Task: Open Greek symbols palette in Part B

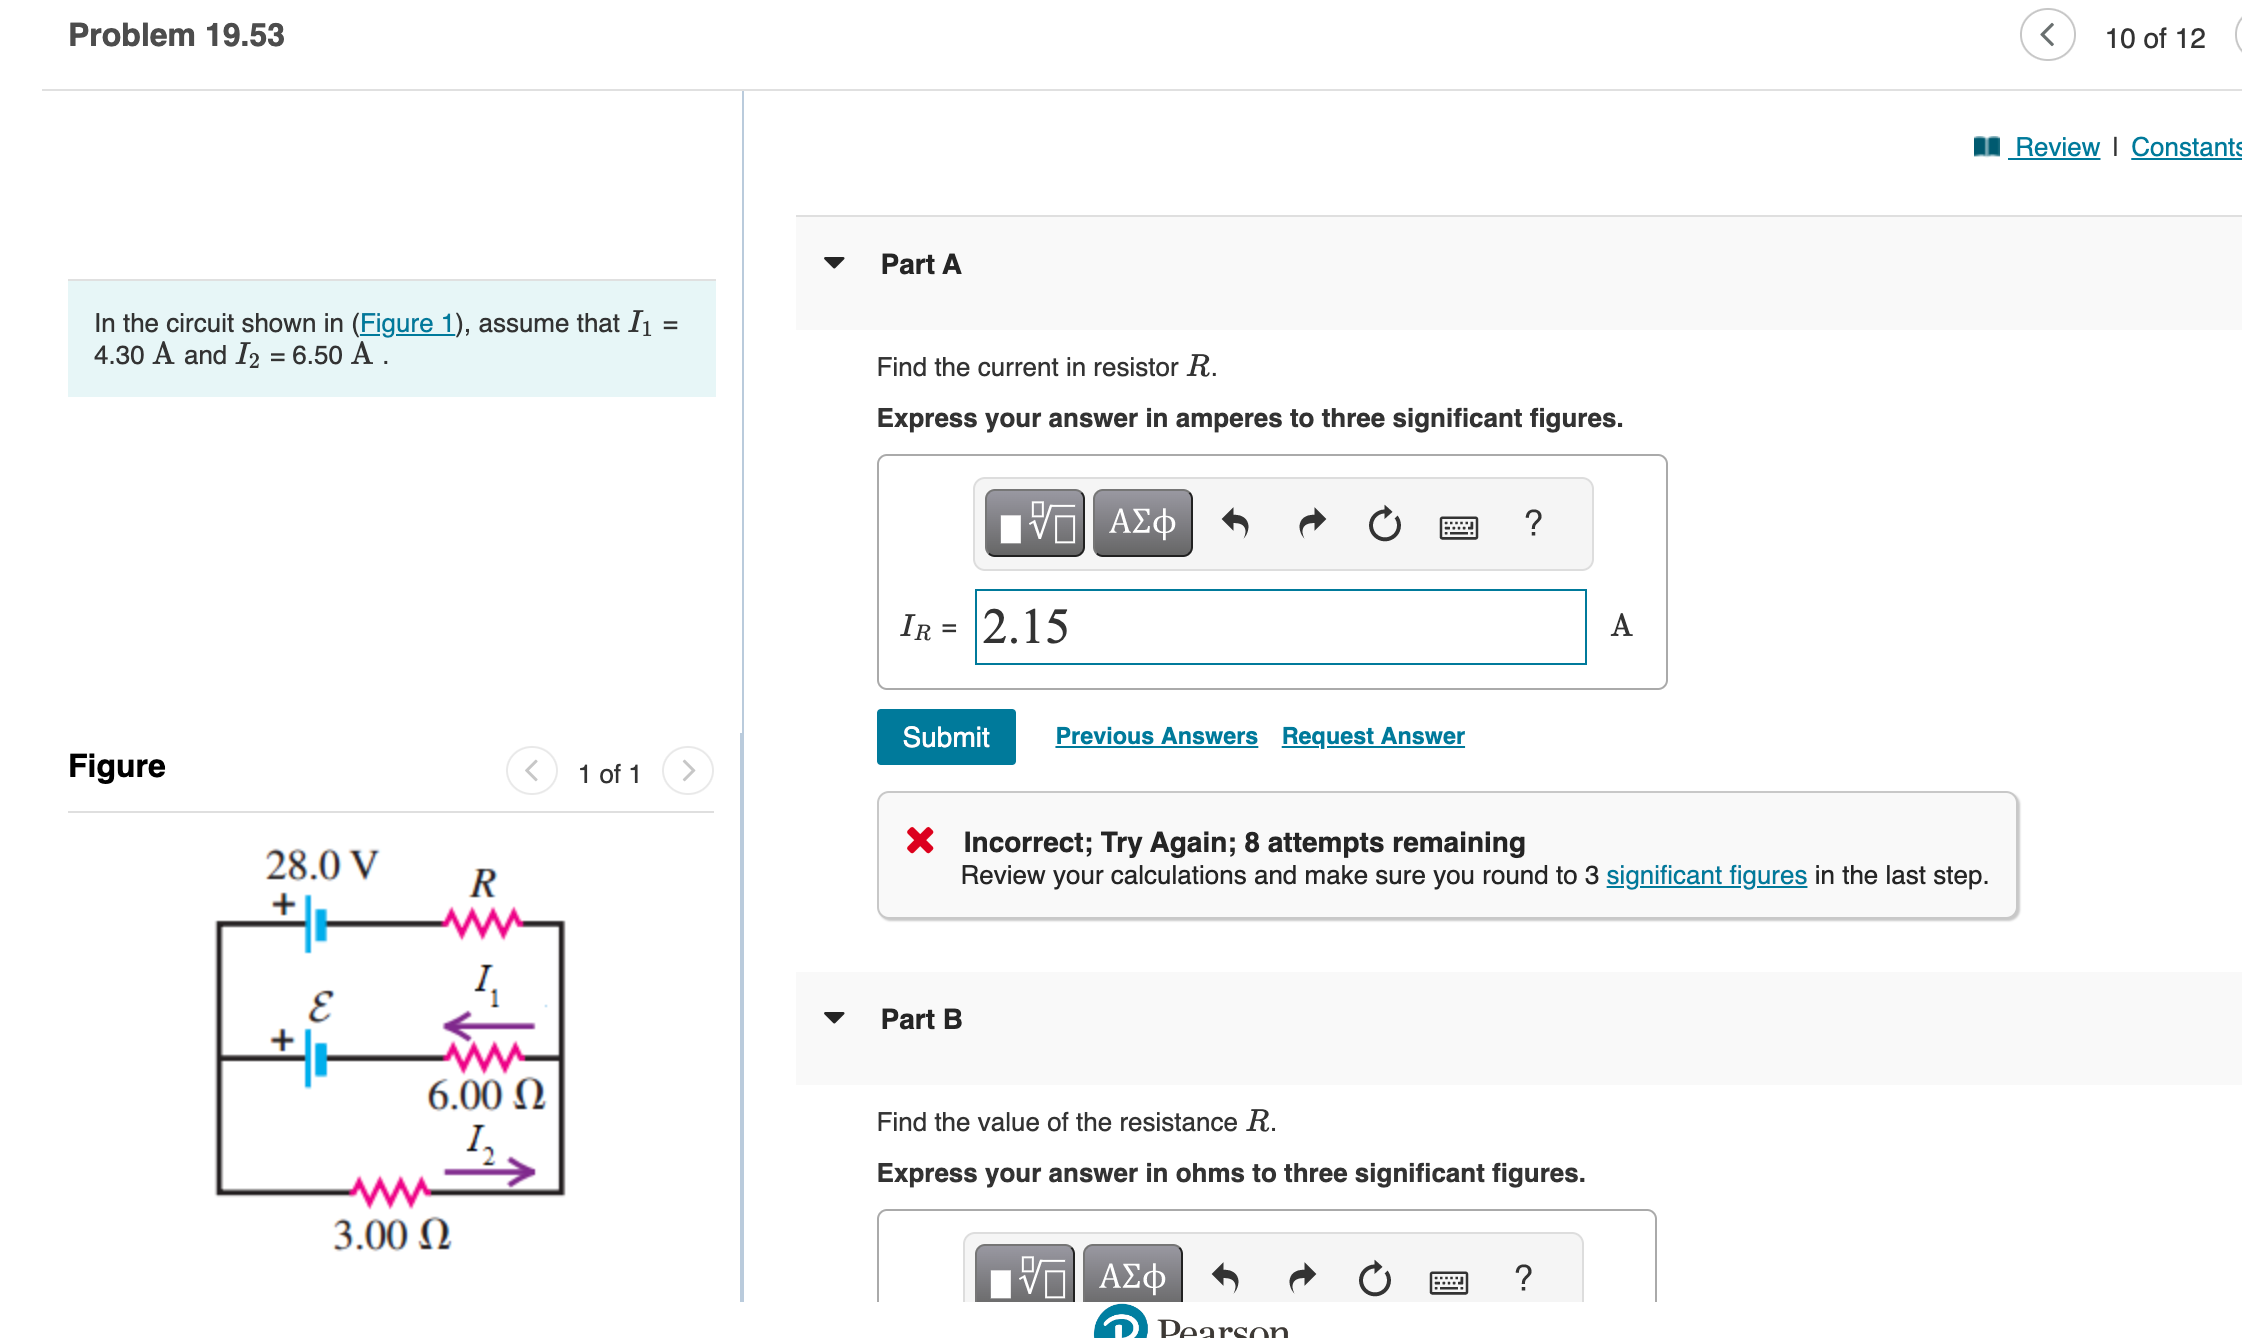Action: (1132, 1276)
